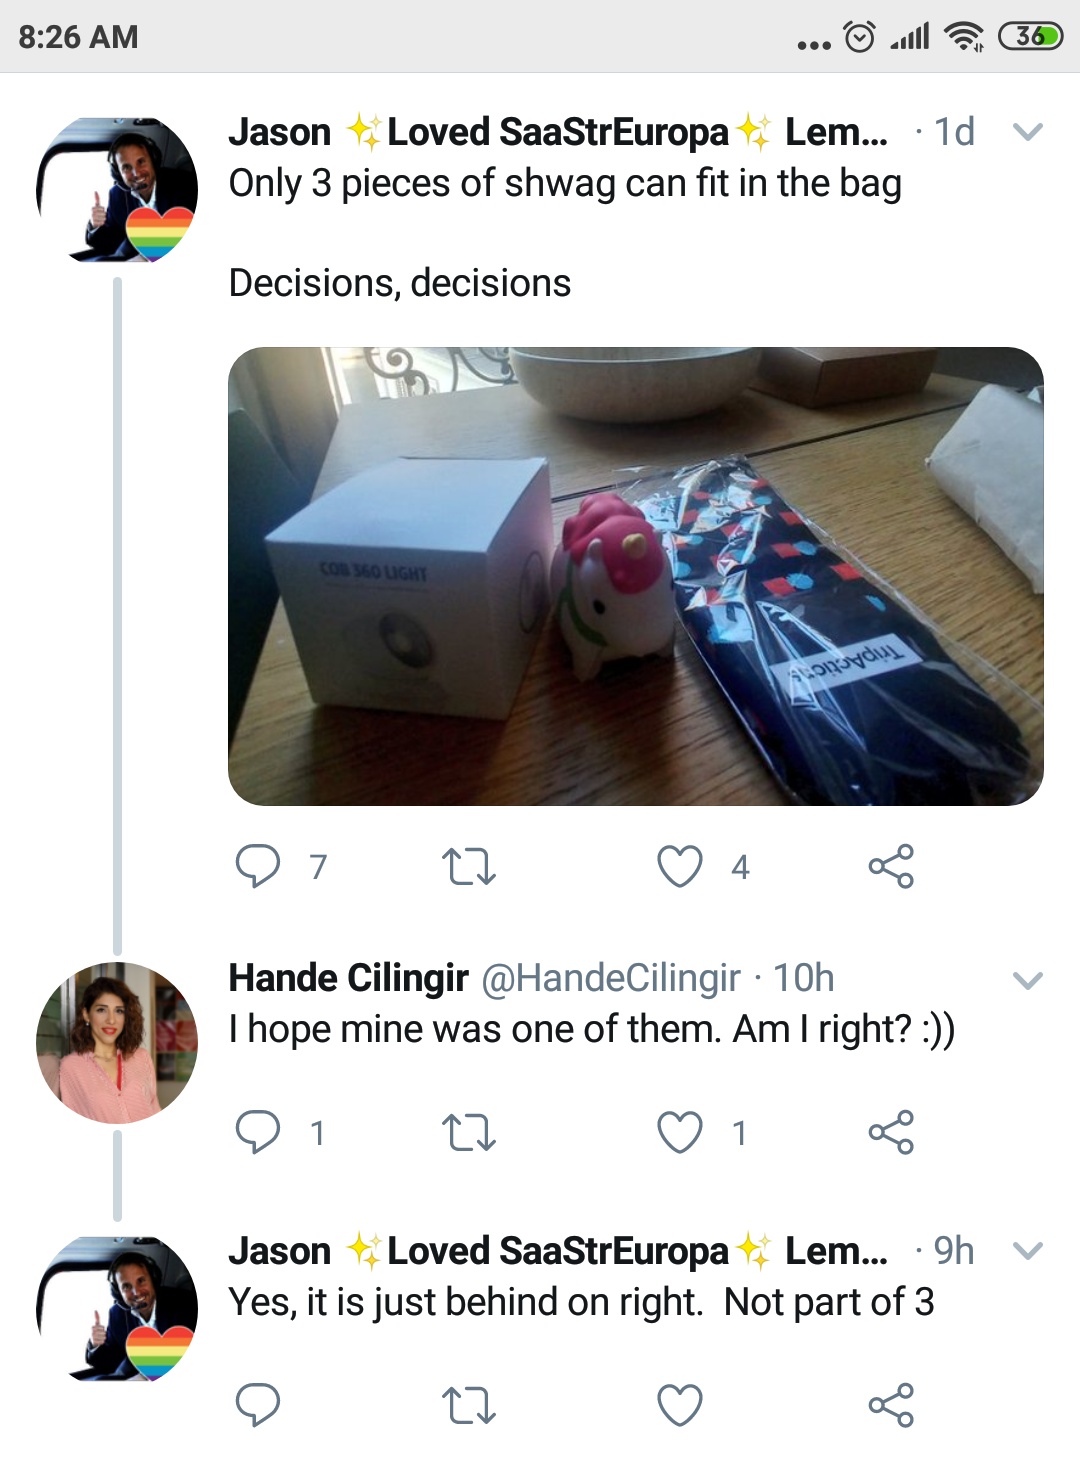Viewport: 1080px width, 1461px height.
Task: Tap Jason's avatar on the bottom reply
Action: click(x=117, y=1309)
